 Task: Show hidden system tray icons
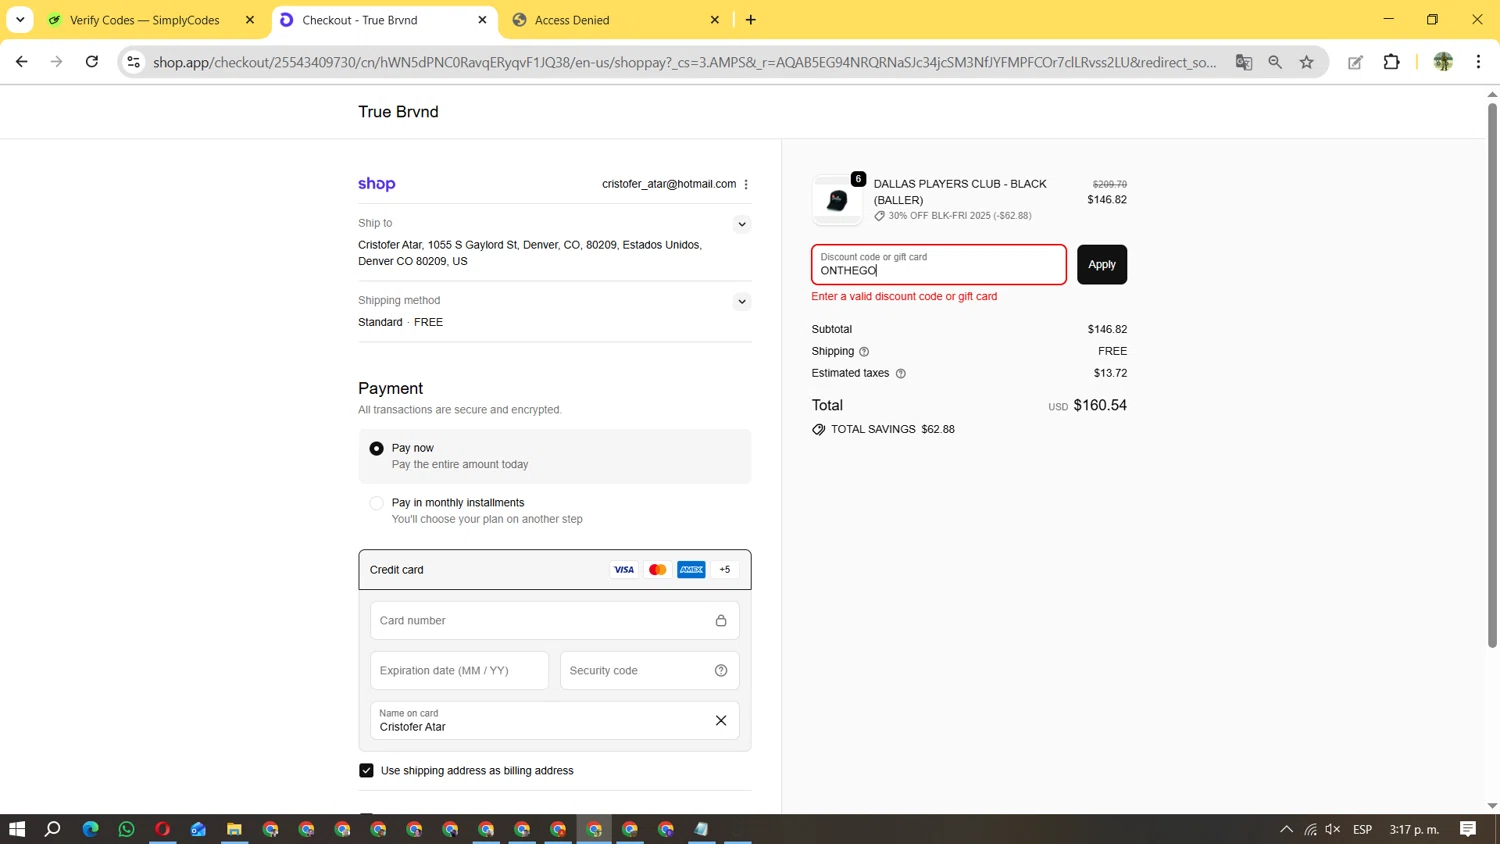[1287, 829]
